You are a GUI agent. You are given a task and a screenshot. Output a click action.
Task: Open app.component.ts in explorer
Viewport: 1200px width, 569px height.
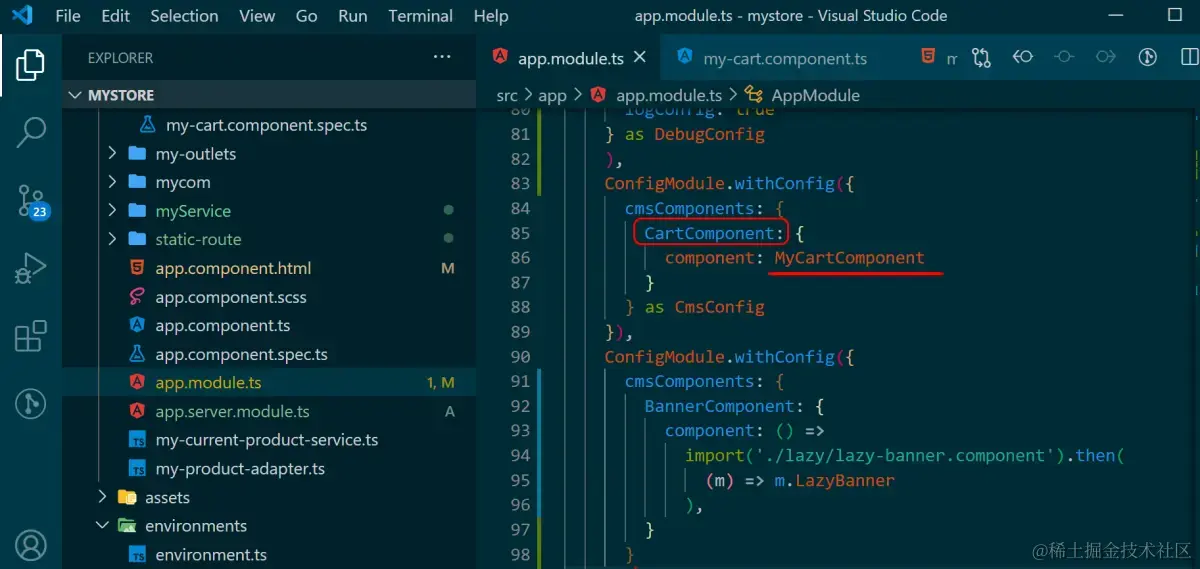(x=268, y=325)
